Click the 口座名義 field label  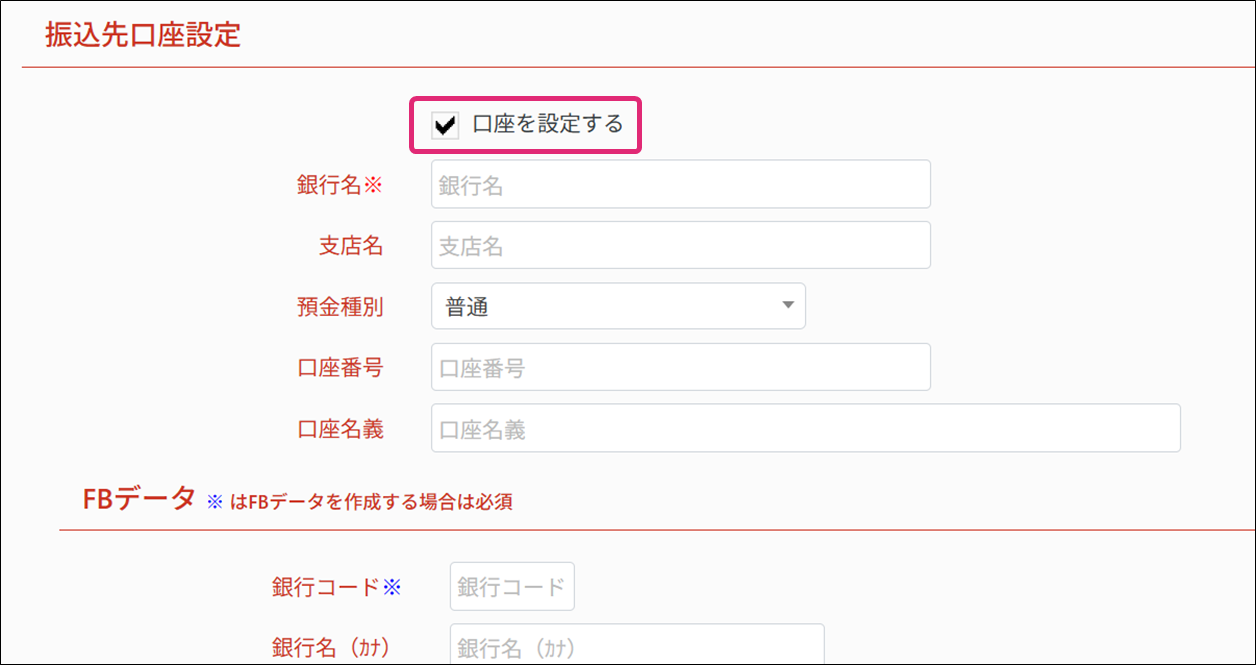click(x=339, y=429)
